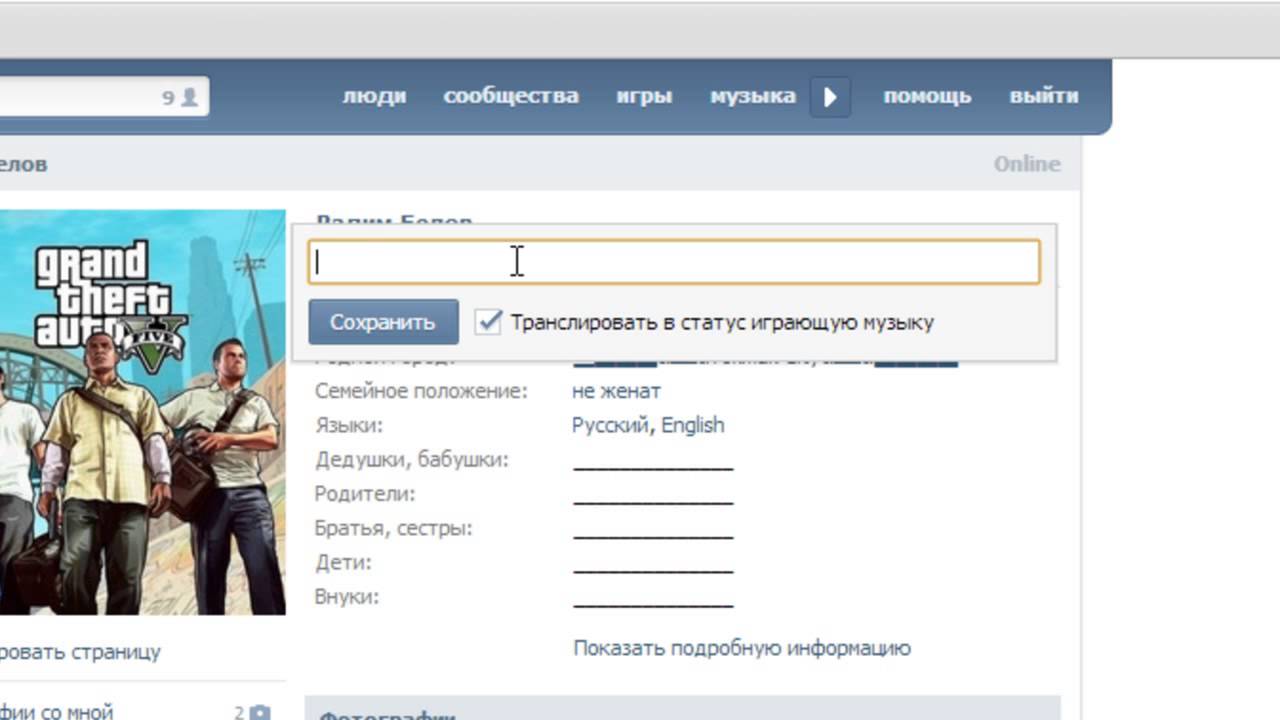Click the Online status text

(1027, 164)
